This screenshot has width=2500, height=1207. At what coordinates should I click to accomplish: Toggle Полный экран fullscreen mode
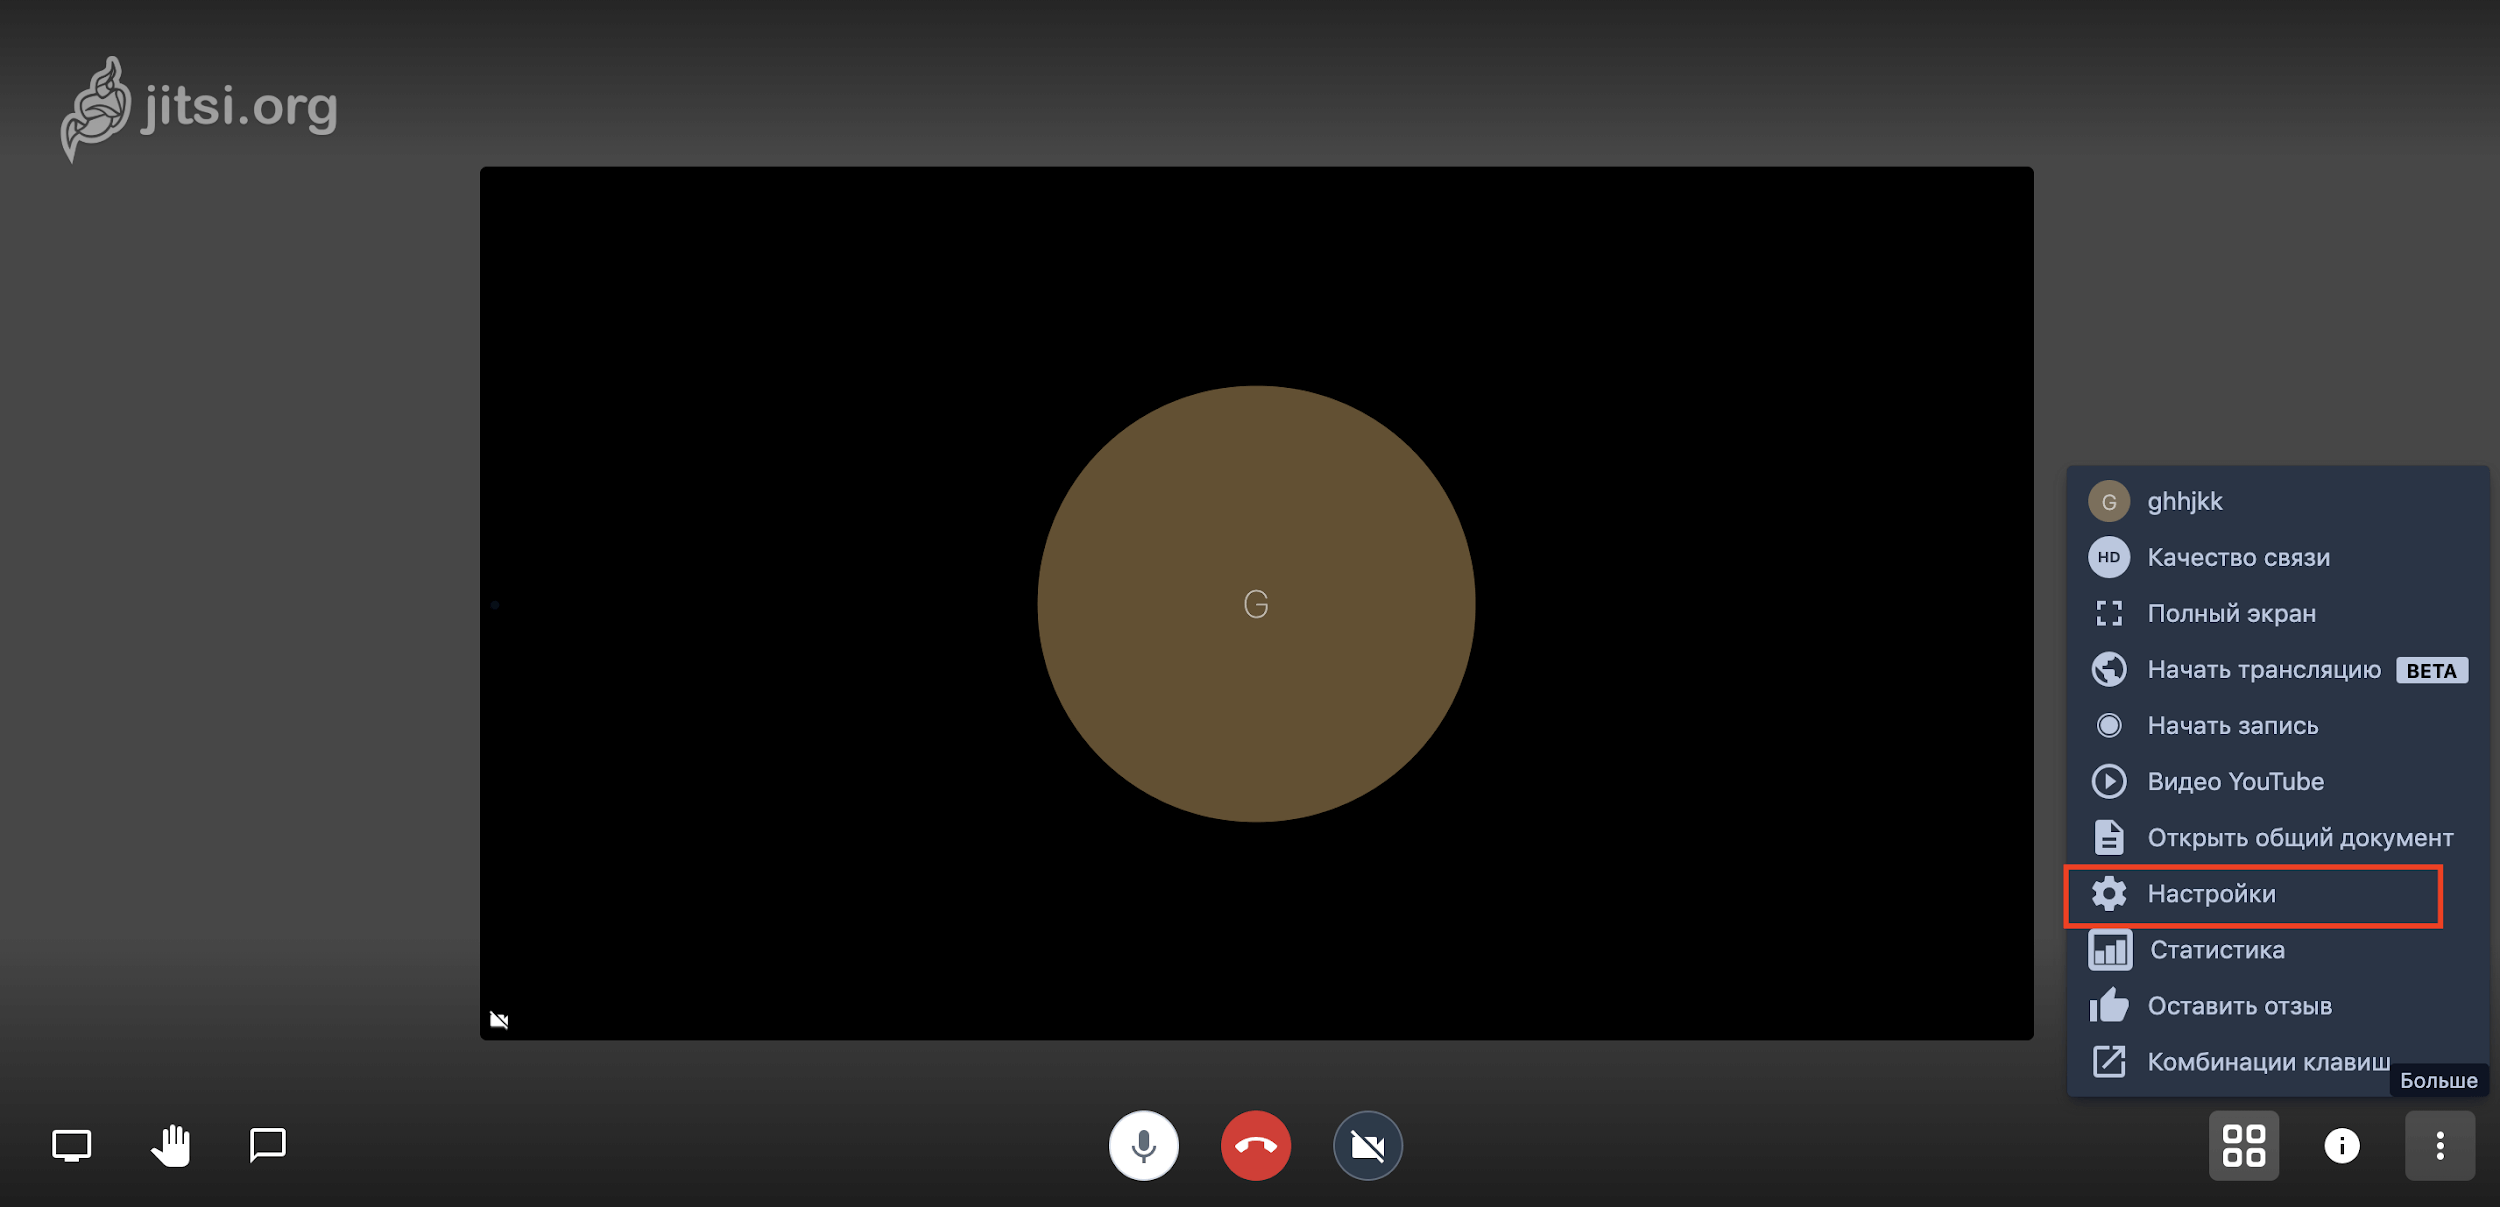click(2230, 613)
